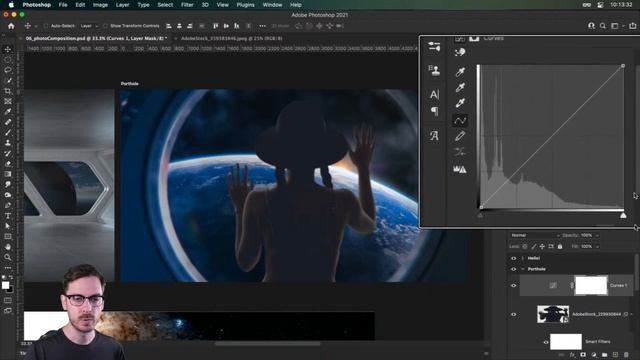Open more align options ellipsis
Screen dimensions: 640x360
coord(262,26)
